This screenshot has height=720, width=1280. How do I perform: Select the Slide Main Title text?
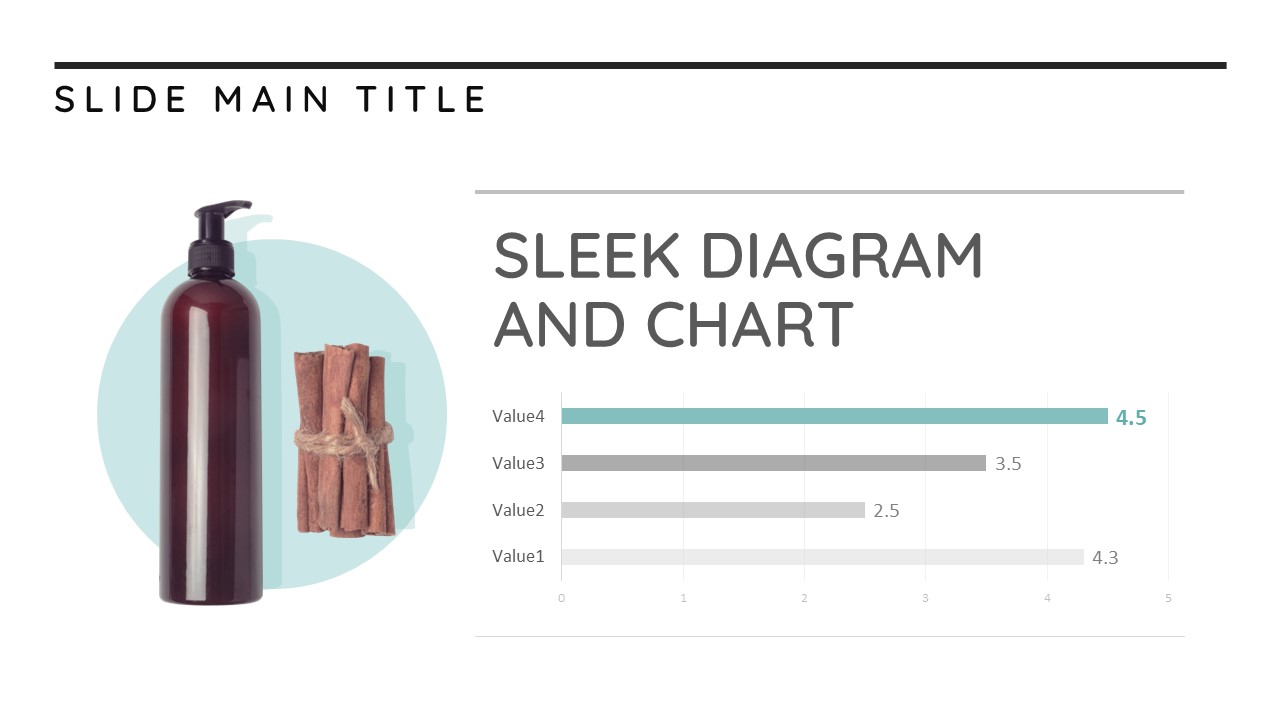pos(270,99)
